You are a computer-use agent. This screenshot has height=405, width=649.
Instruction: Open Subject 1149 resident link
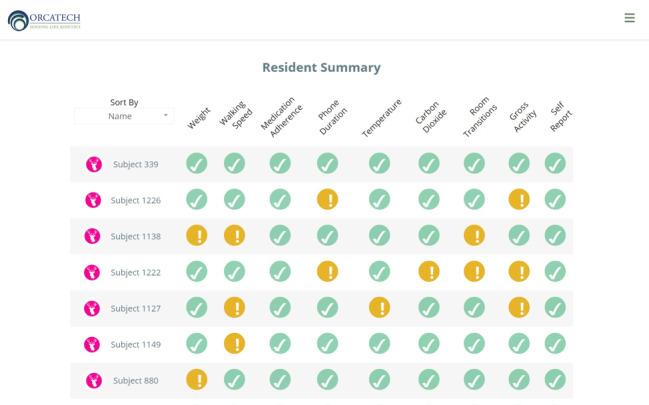point(135,345)
